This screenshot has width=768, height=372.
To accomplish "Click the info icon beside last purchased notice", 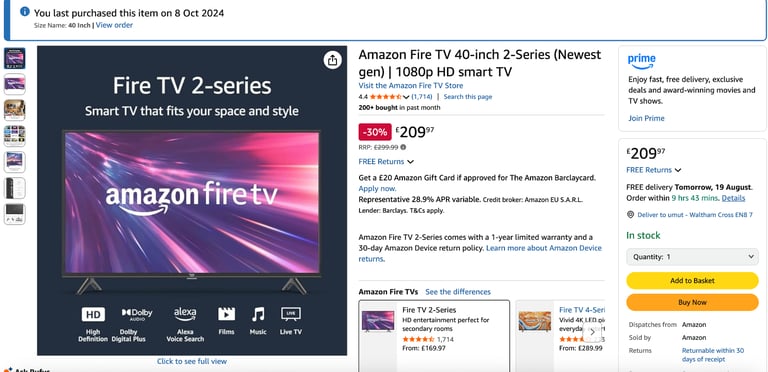I will point(24,12).
